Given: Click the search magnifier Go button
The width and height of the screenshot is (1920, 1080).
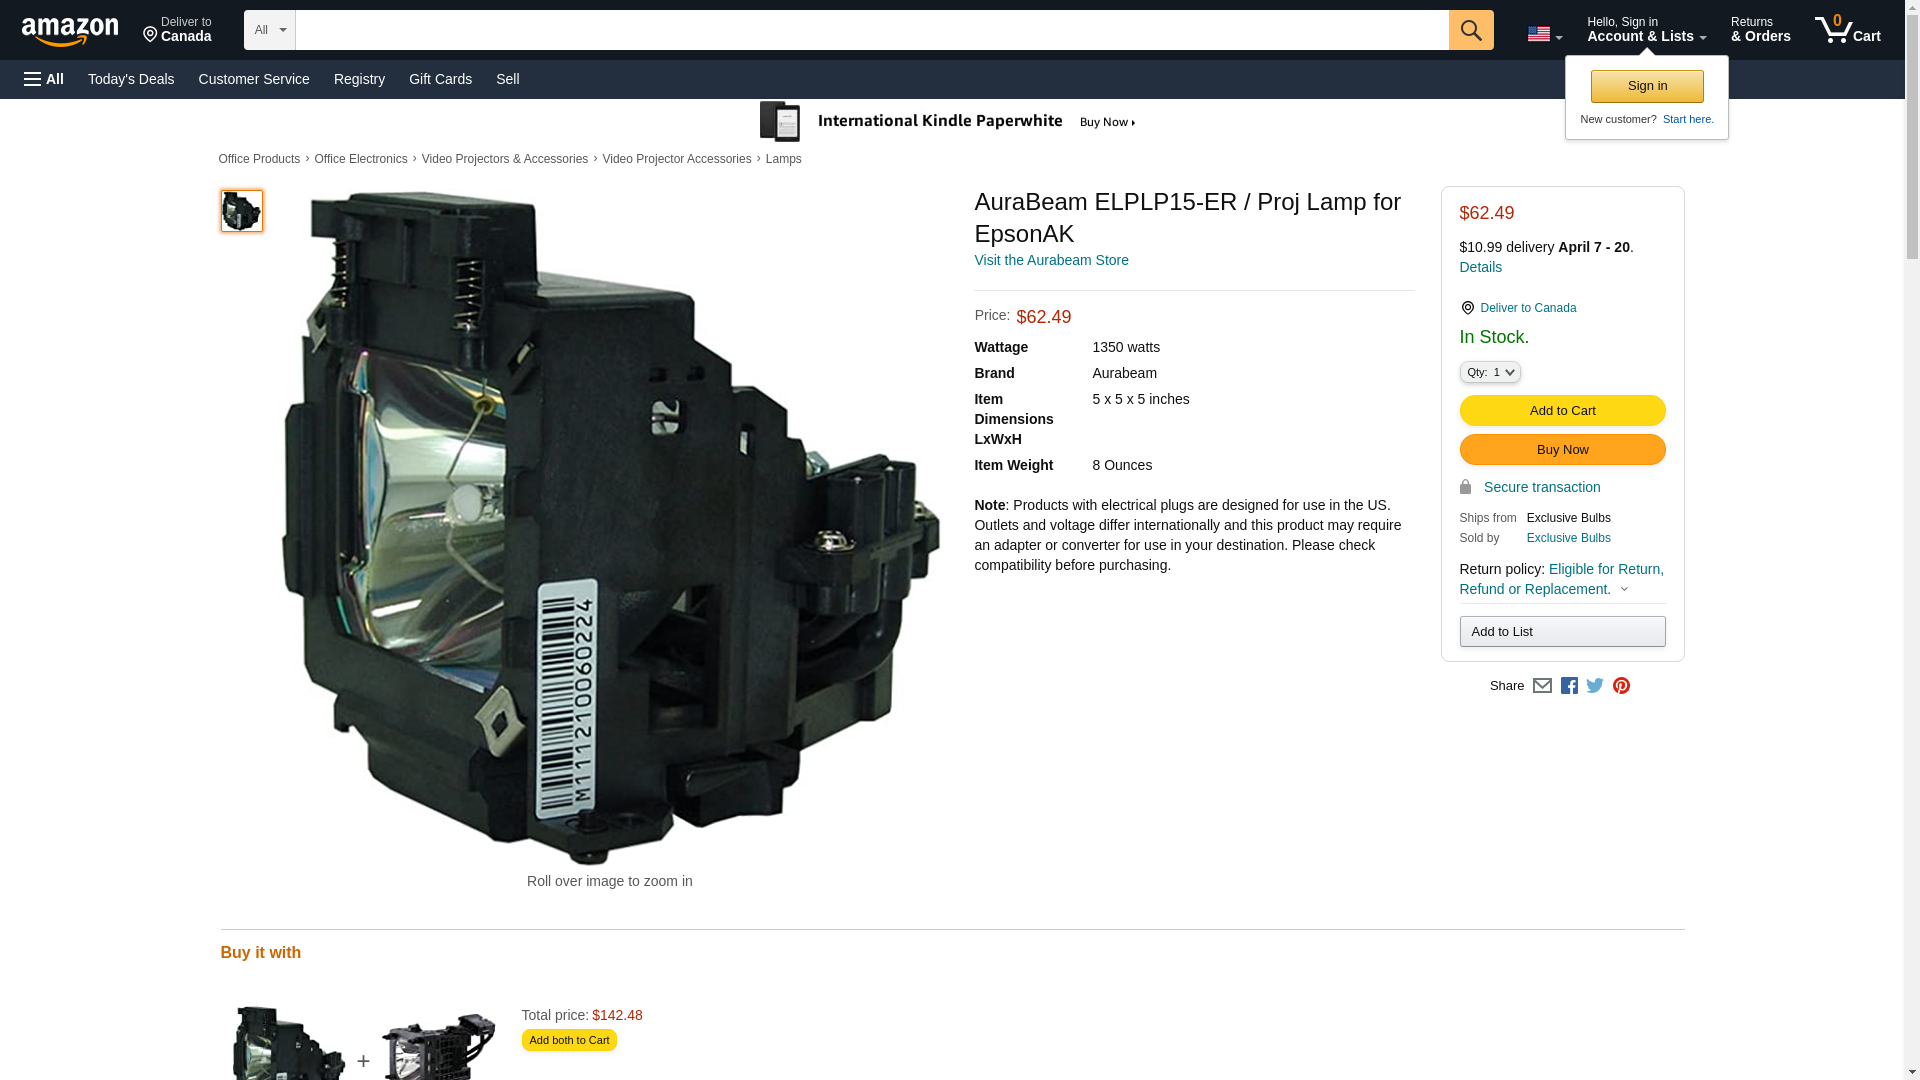Looking at the screenshot, I should point(1470,30).
